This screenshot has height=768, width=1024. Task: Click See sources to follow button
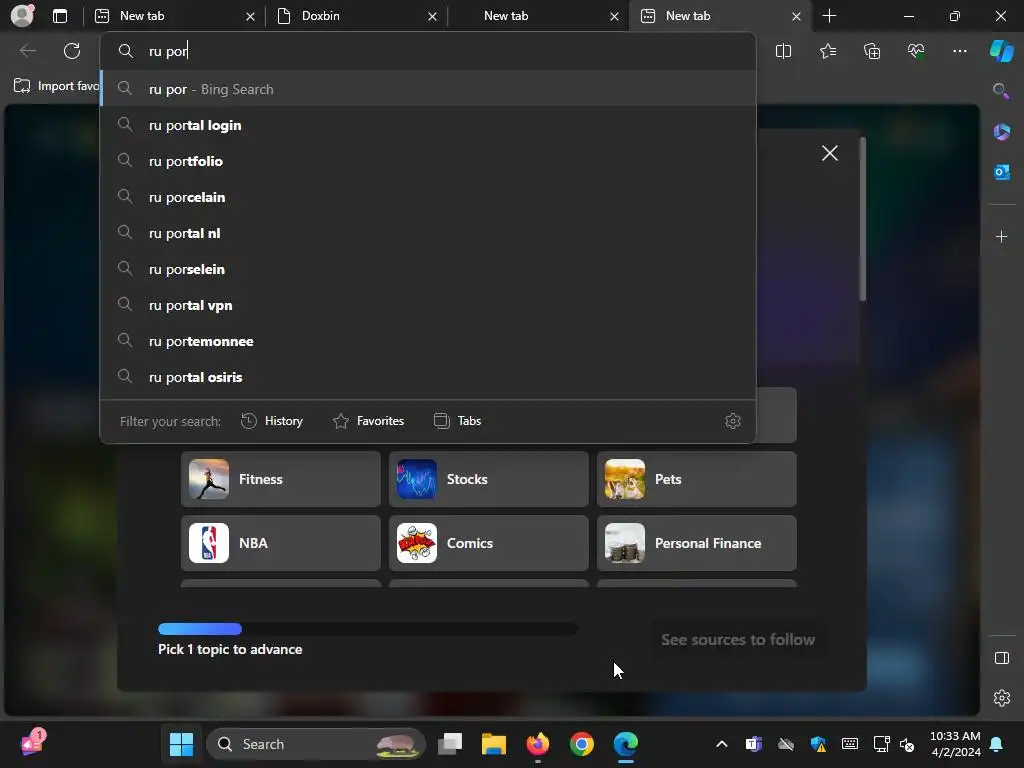click(738, 639)
